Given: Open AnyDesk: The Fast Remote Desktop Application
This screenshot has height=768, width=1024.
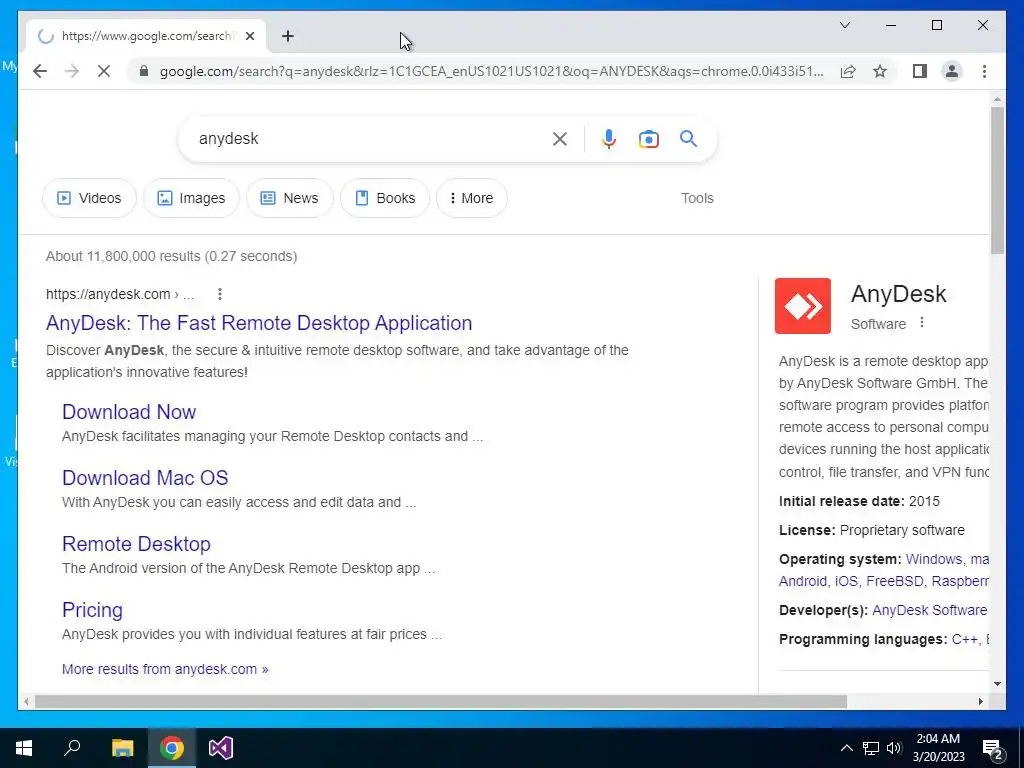Looking at the screenshot, I should [259, 323].
